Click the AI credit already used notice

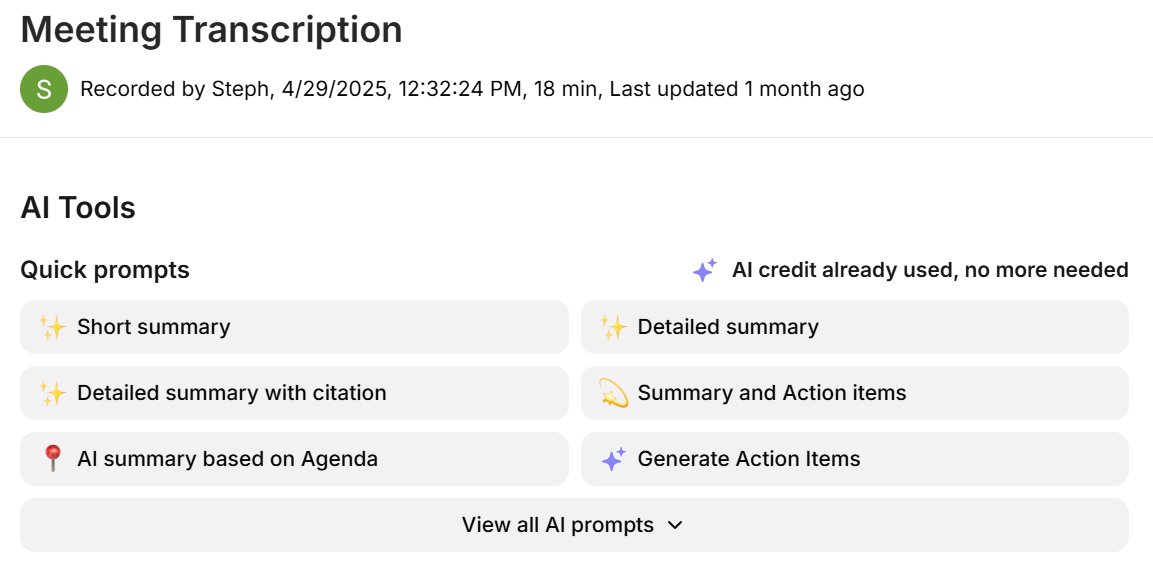click(x=930, y=270)
